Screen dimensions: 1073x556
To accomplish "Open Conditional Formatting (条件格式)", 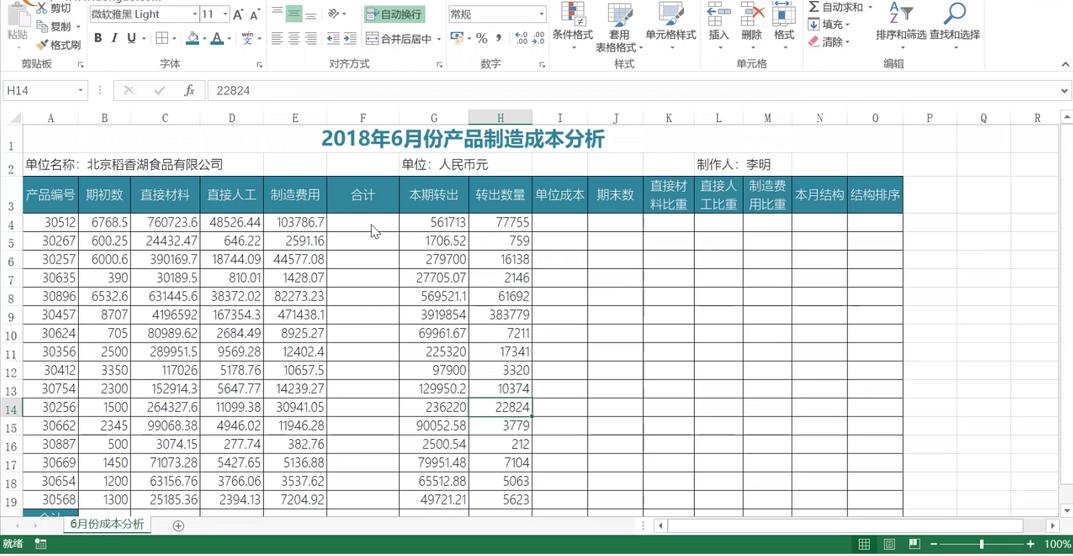I will click(572, 26).
